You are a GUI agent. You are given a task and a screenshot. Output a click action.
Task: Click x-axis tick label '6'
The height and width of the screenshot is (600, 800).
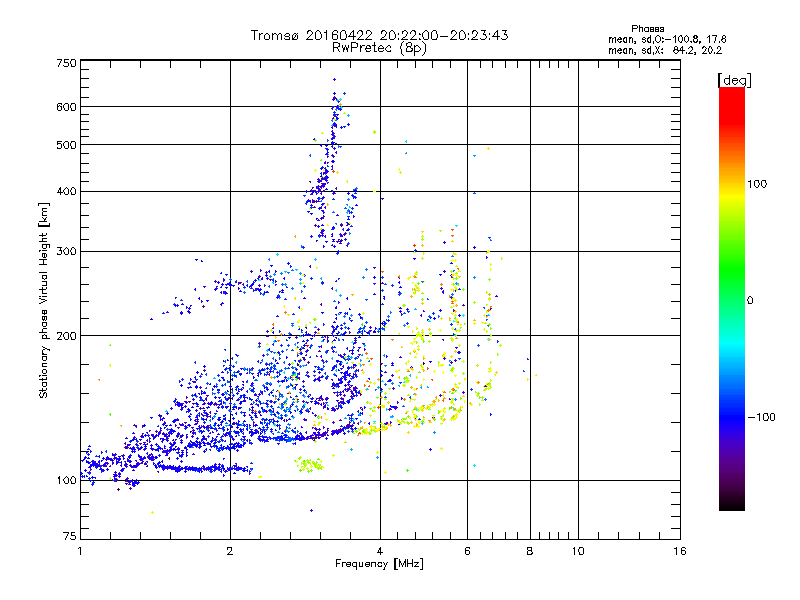467,551
